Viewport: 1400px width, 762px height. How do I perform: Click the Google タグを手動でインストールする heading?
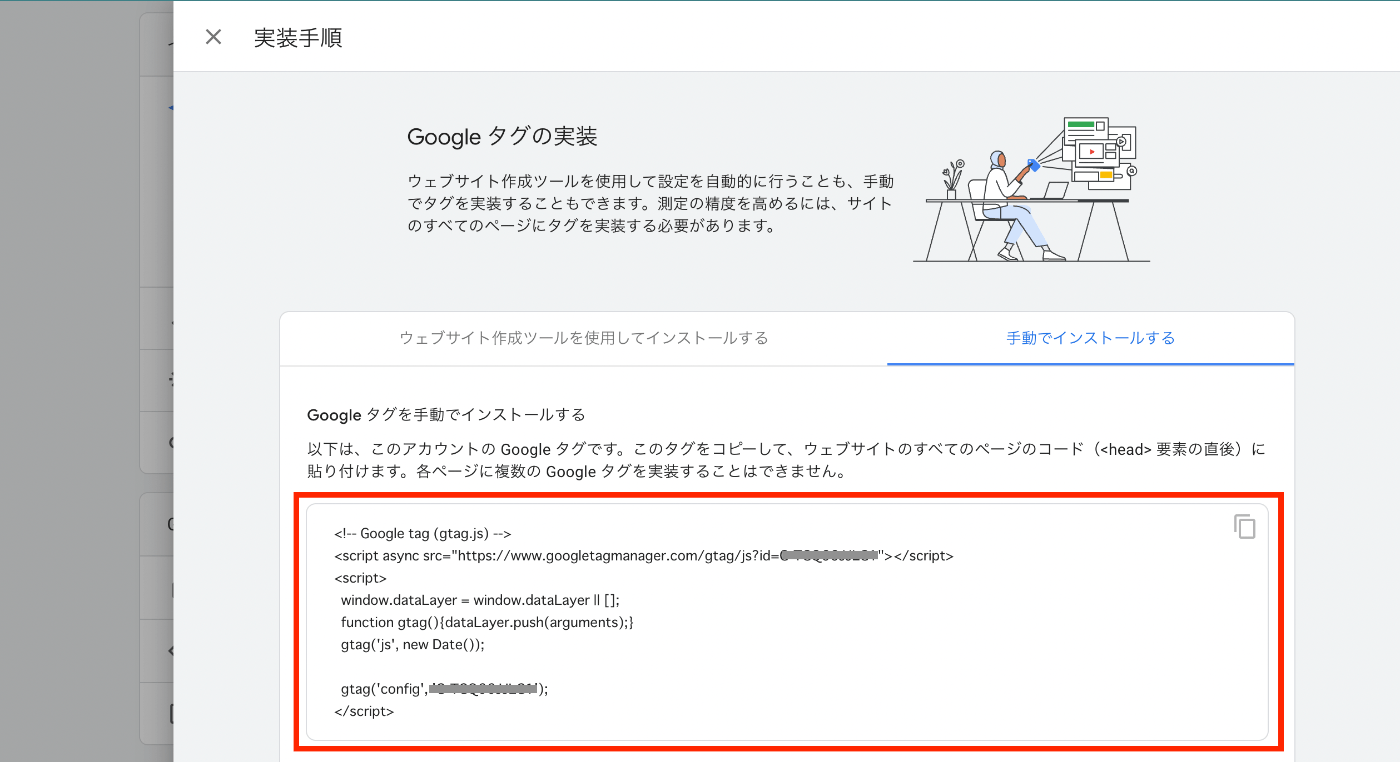(x=446, y=414)
